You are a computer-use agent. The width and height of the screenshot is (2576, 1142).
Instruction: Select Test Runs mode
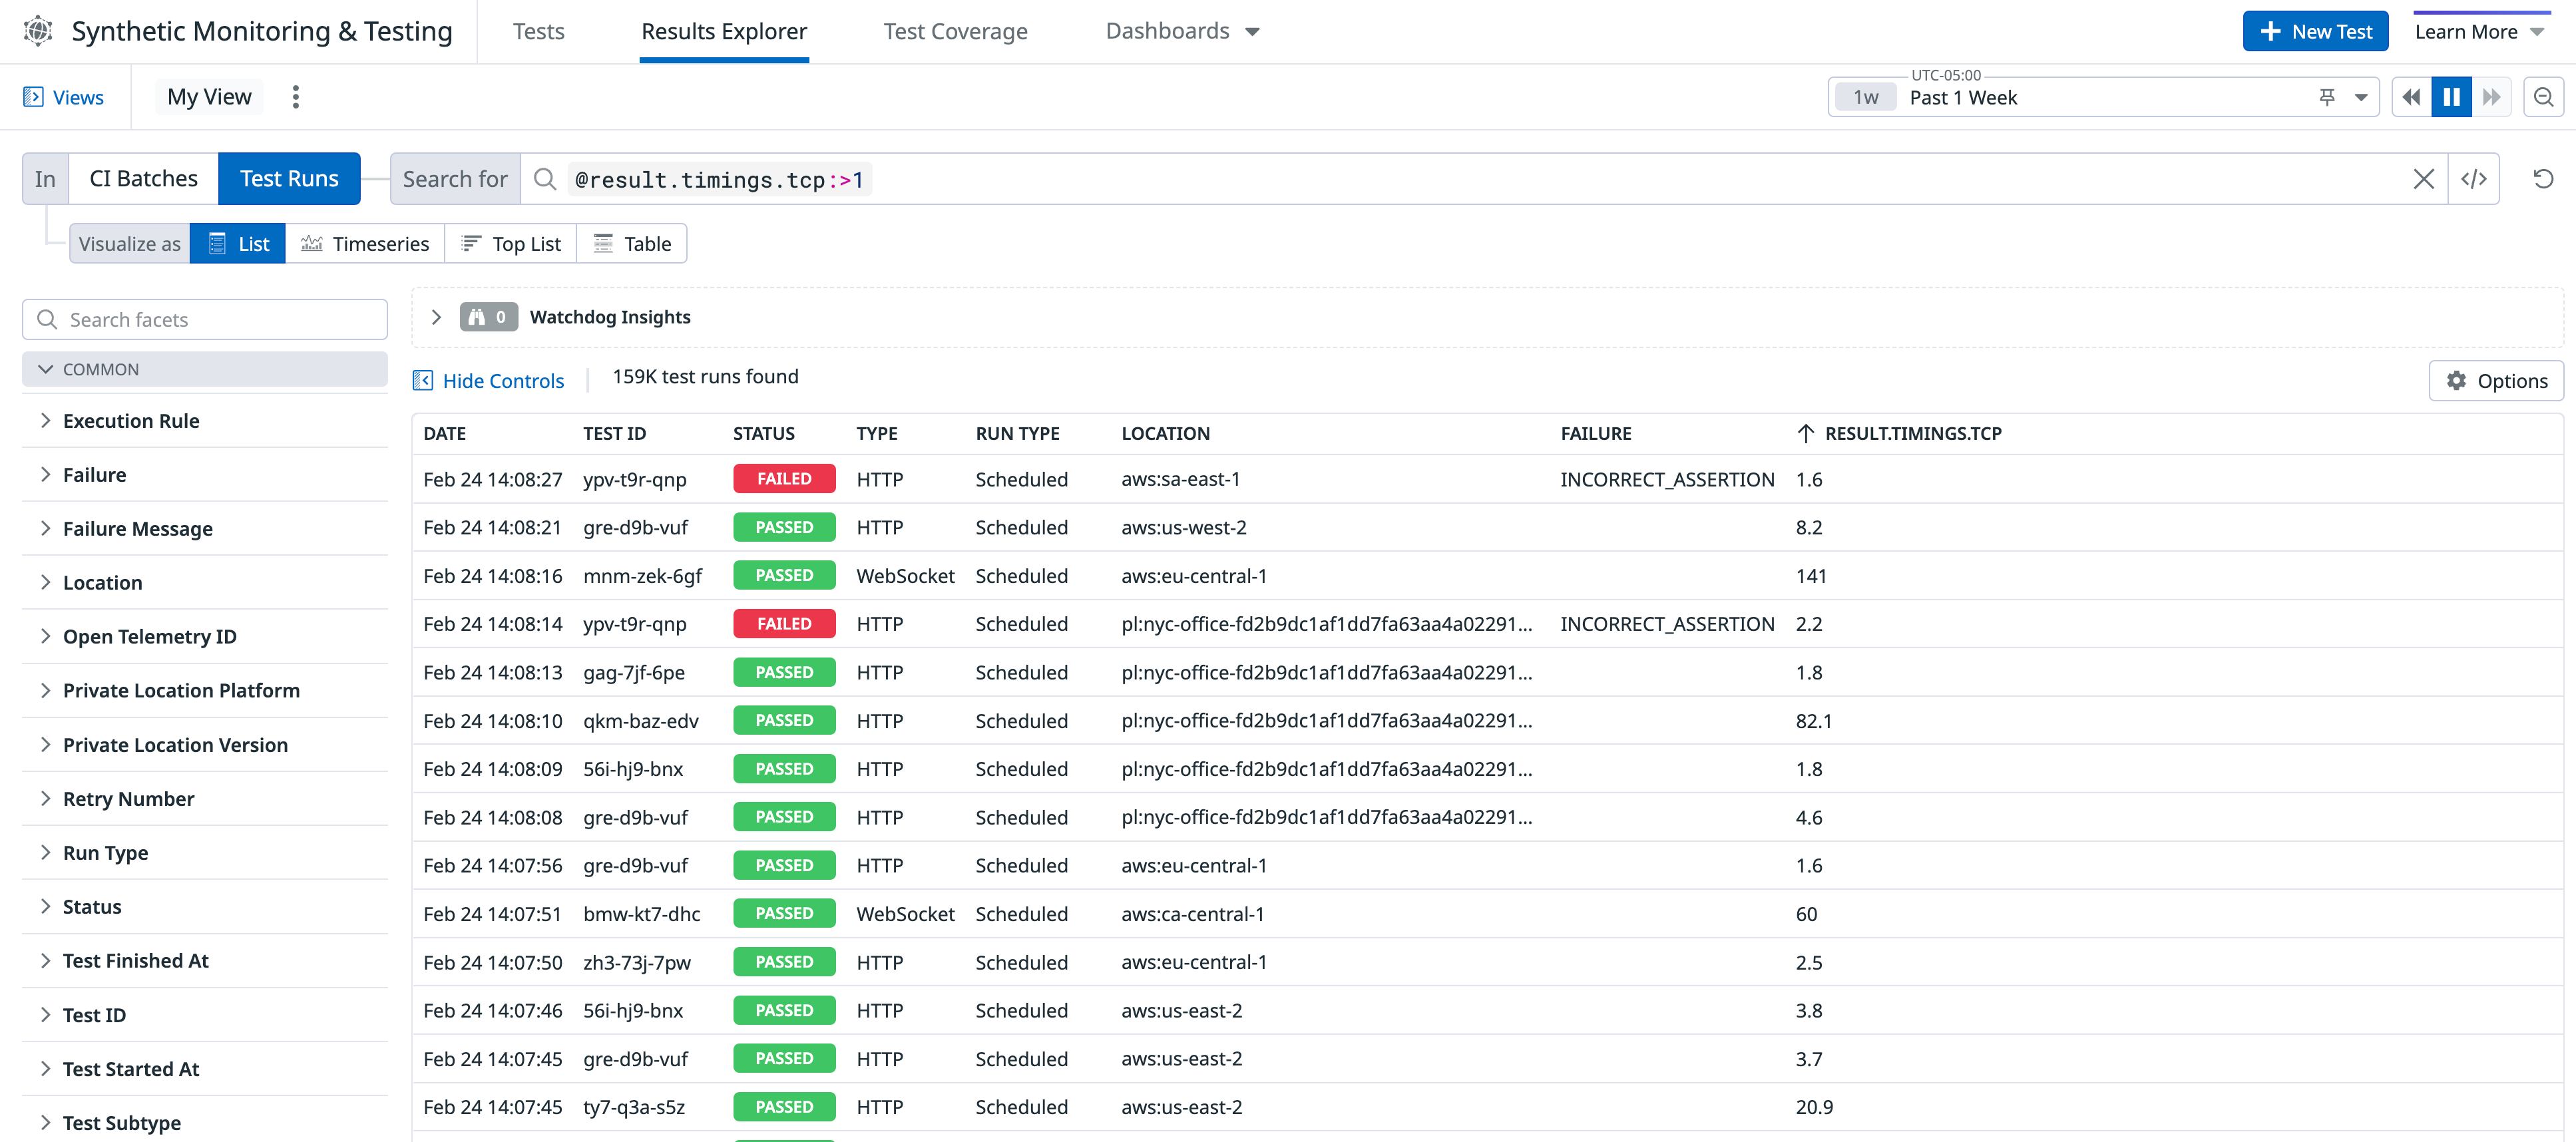[289, 179]
